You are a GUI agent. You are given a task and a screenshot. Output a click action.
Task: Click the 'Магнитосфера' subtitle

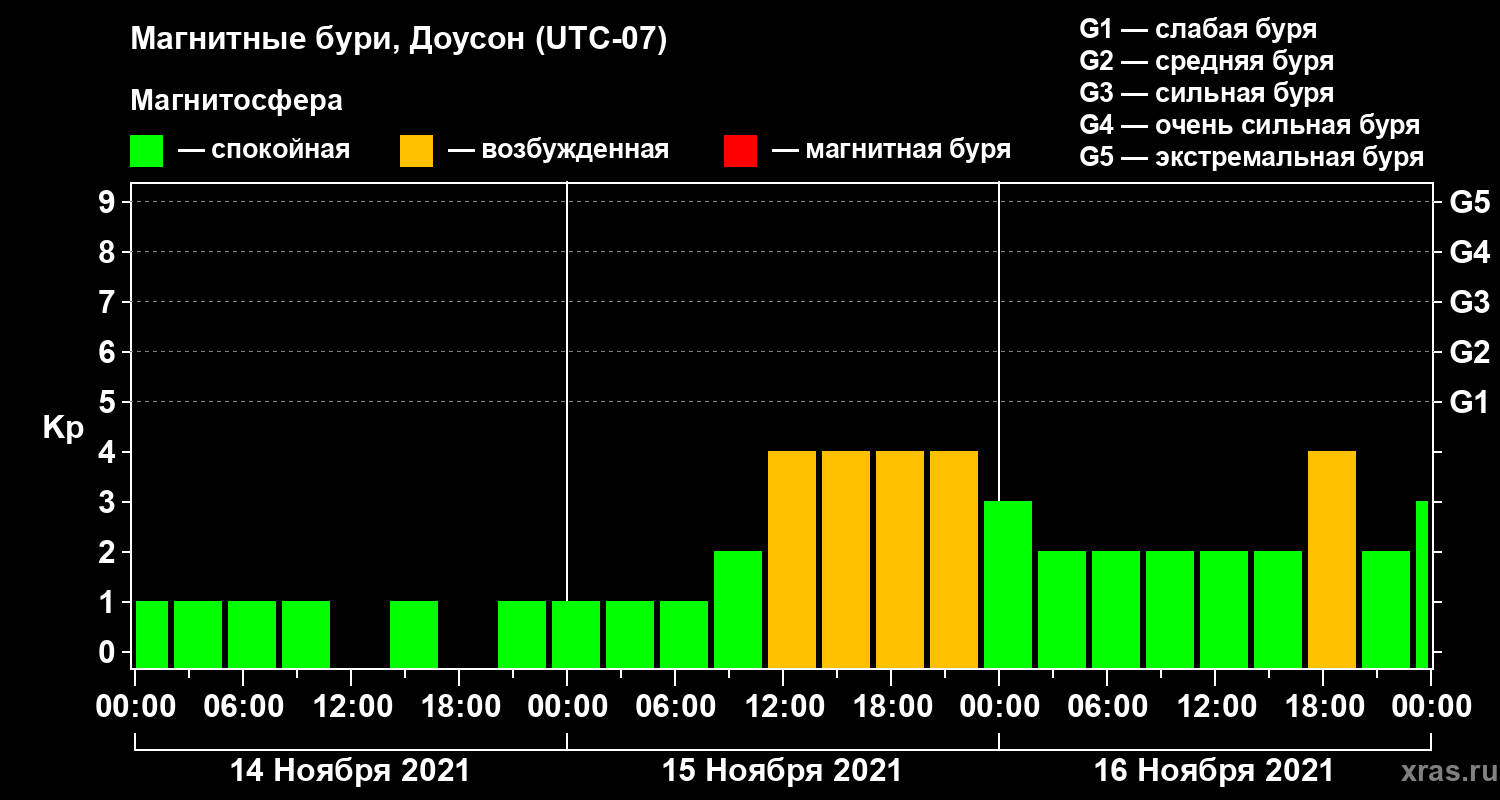click(236, 101)
